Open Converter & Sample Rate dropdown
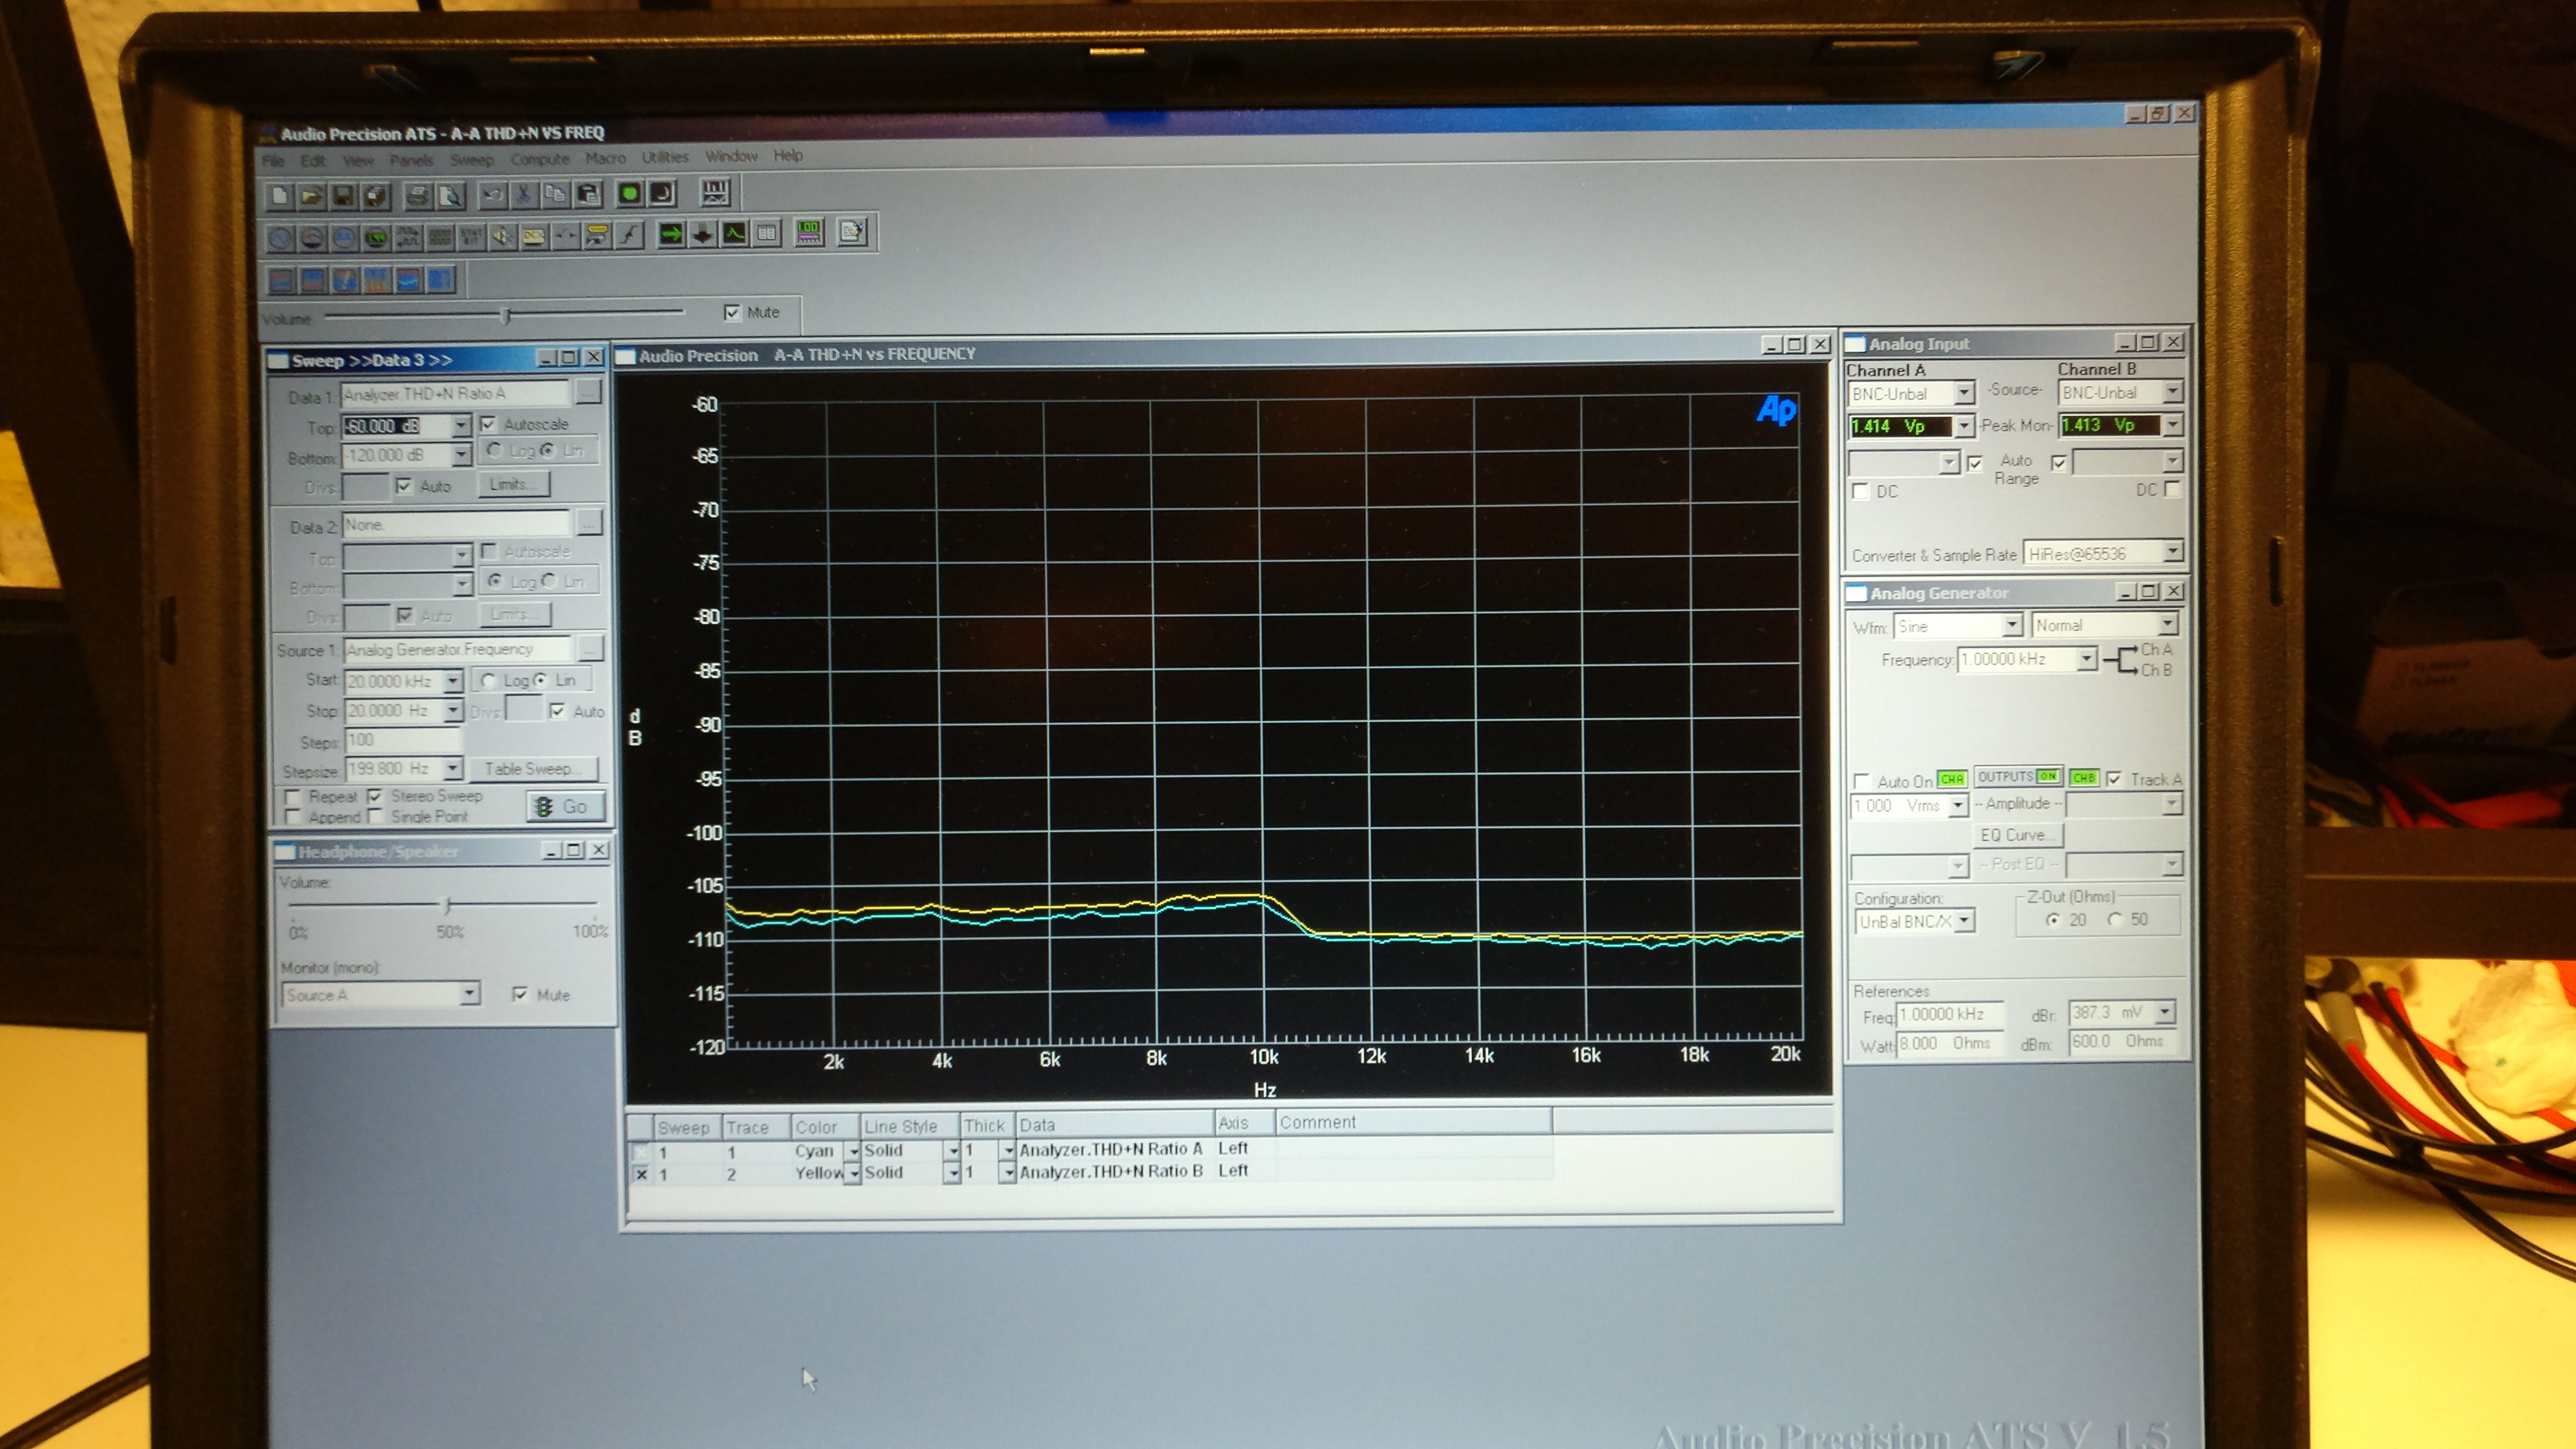The width and height of the screenshot is (2576, 1449). click(2172, 552)
